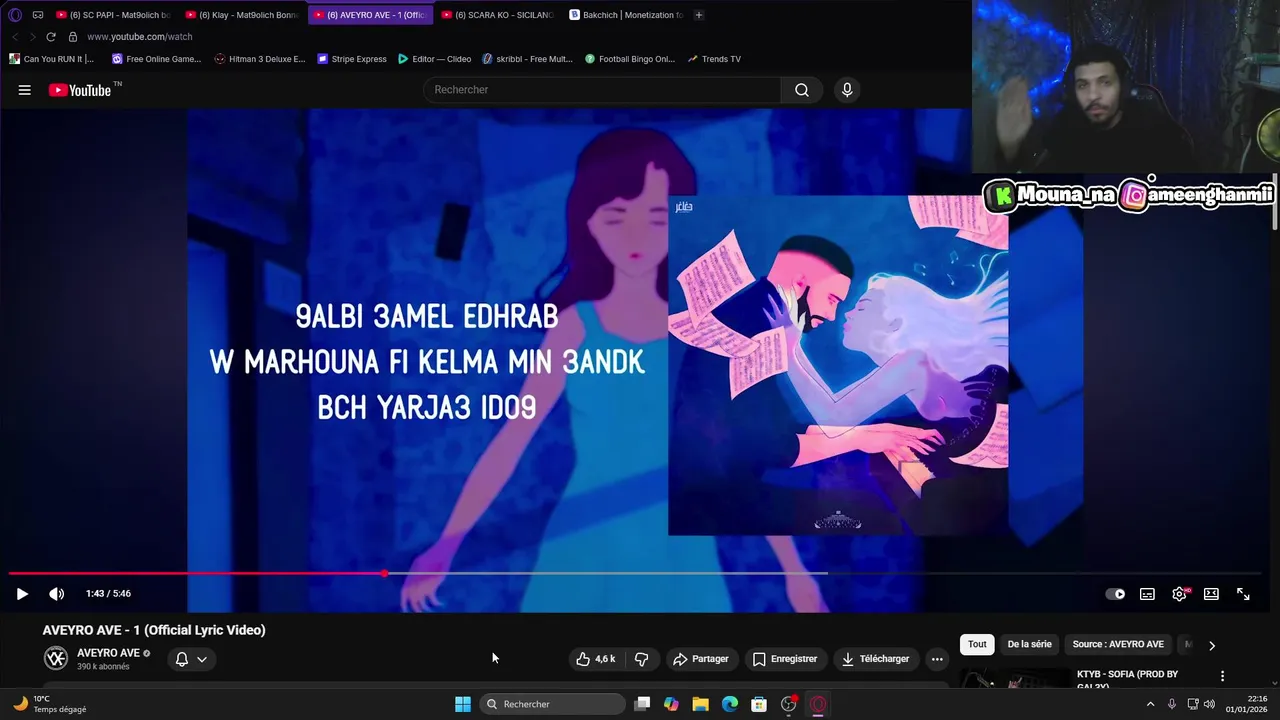Open the system volume speaker tray icon

click(x=1209, y=704)
